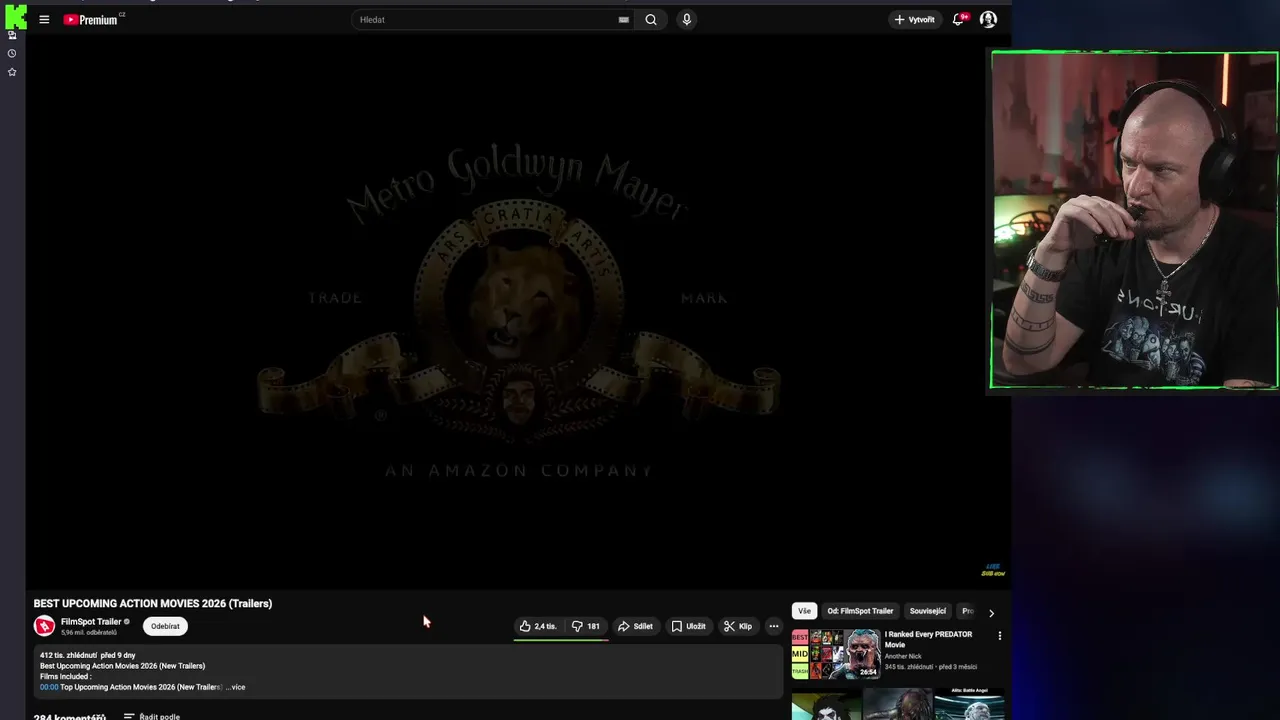The height and width of the screenshot is (720, 1280).
Task: Open BEST UPCOMING ACTION MOVIES 2026 title
Action: pyautogui.click(x=153, y=603)
